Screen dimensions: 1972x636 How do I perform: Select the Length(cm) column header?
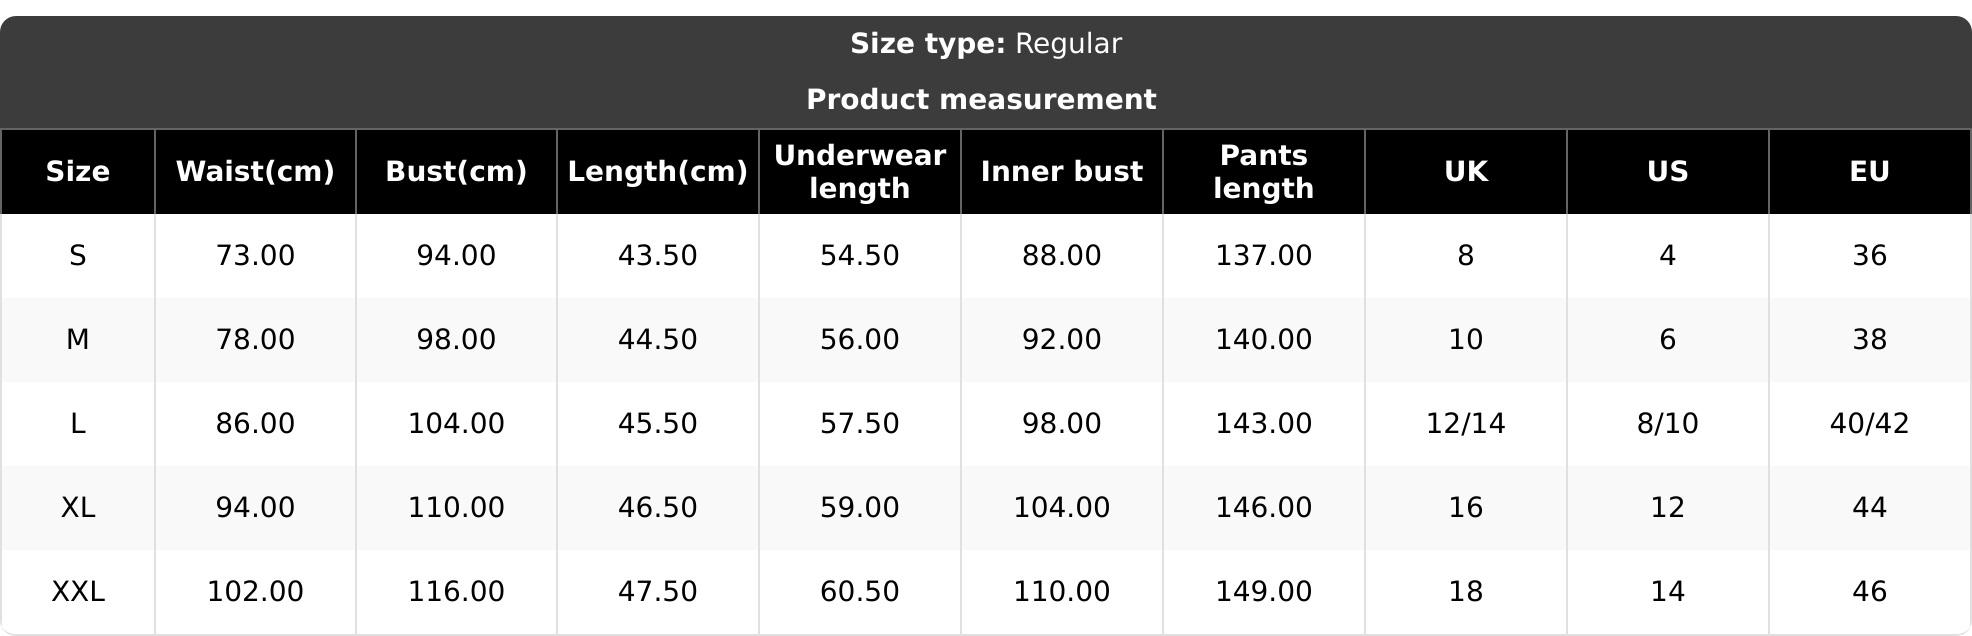click(x=657, y=172)
